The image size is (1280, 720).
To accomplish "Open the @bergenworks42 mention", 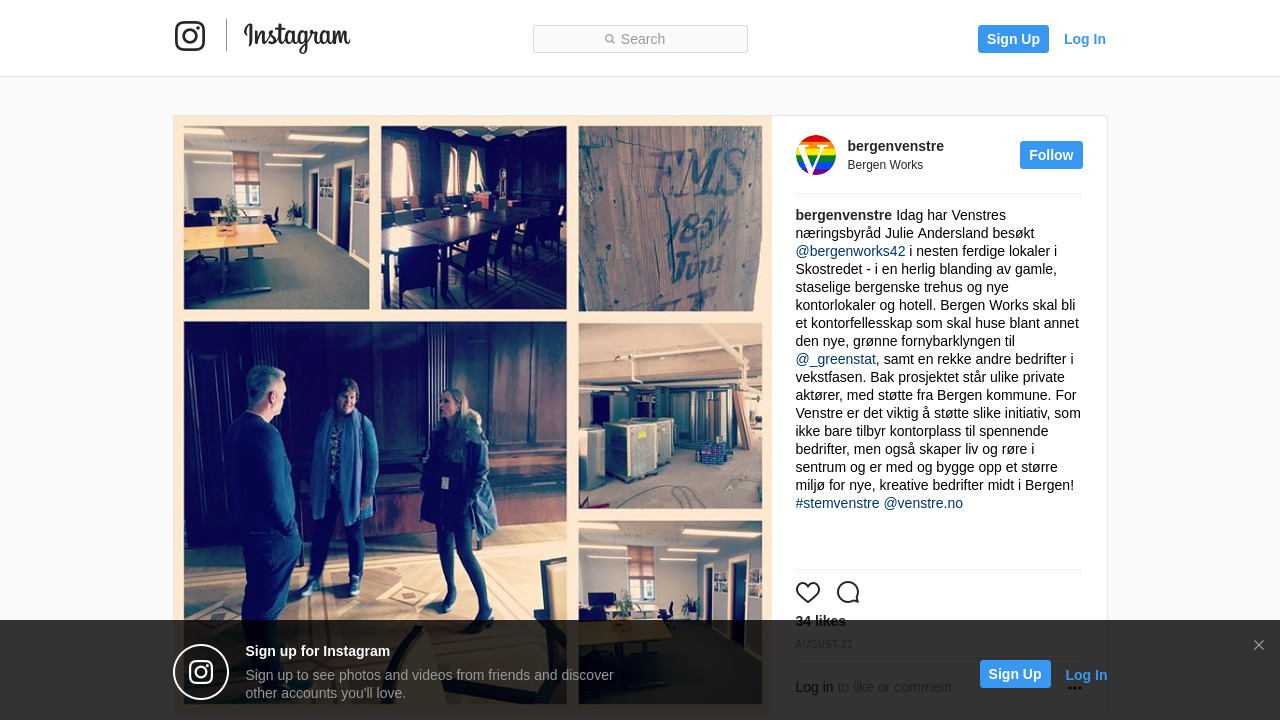I will 851,251.
